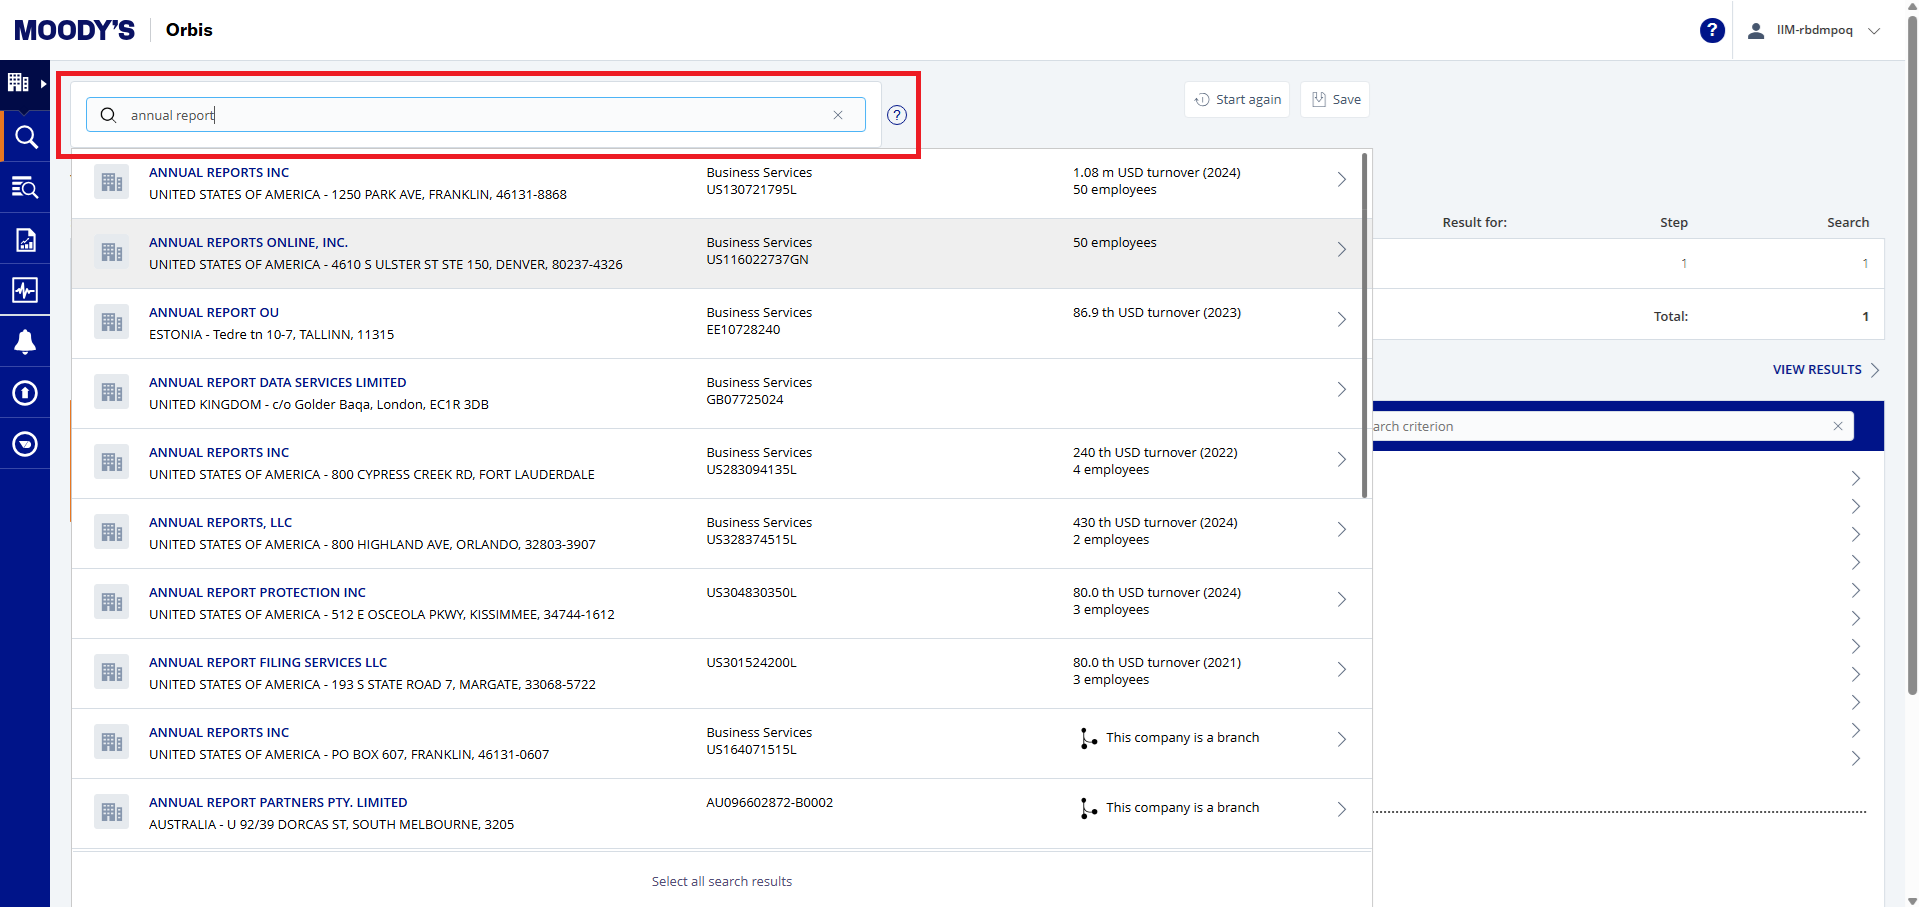Open the companies module icon in sidebar
The image size is (1920, 907).
tap(19, 83)
